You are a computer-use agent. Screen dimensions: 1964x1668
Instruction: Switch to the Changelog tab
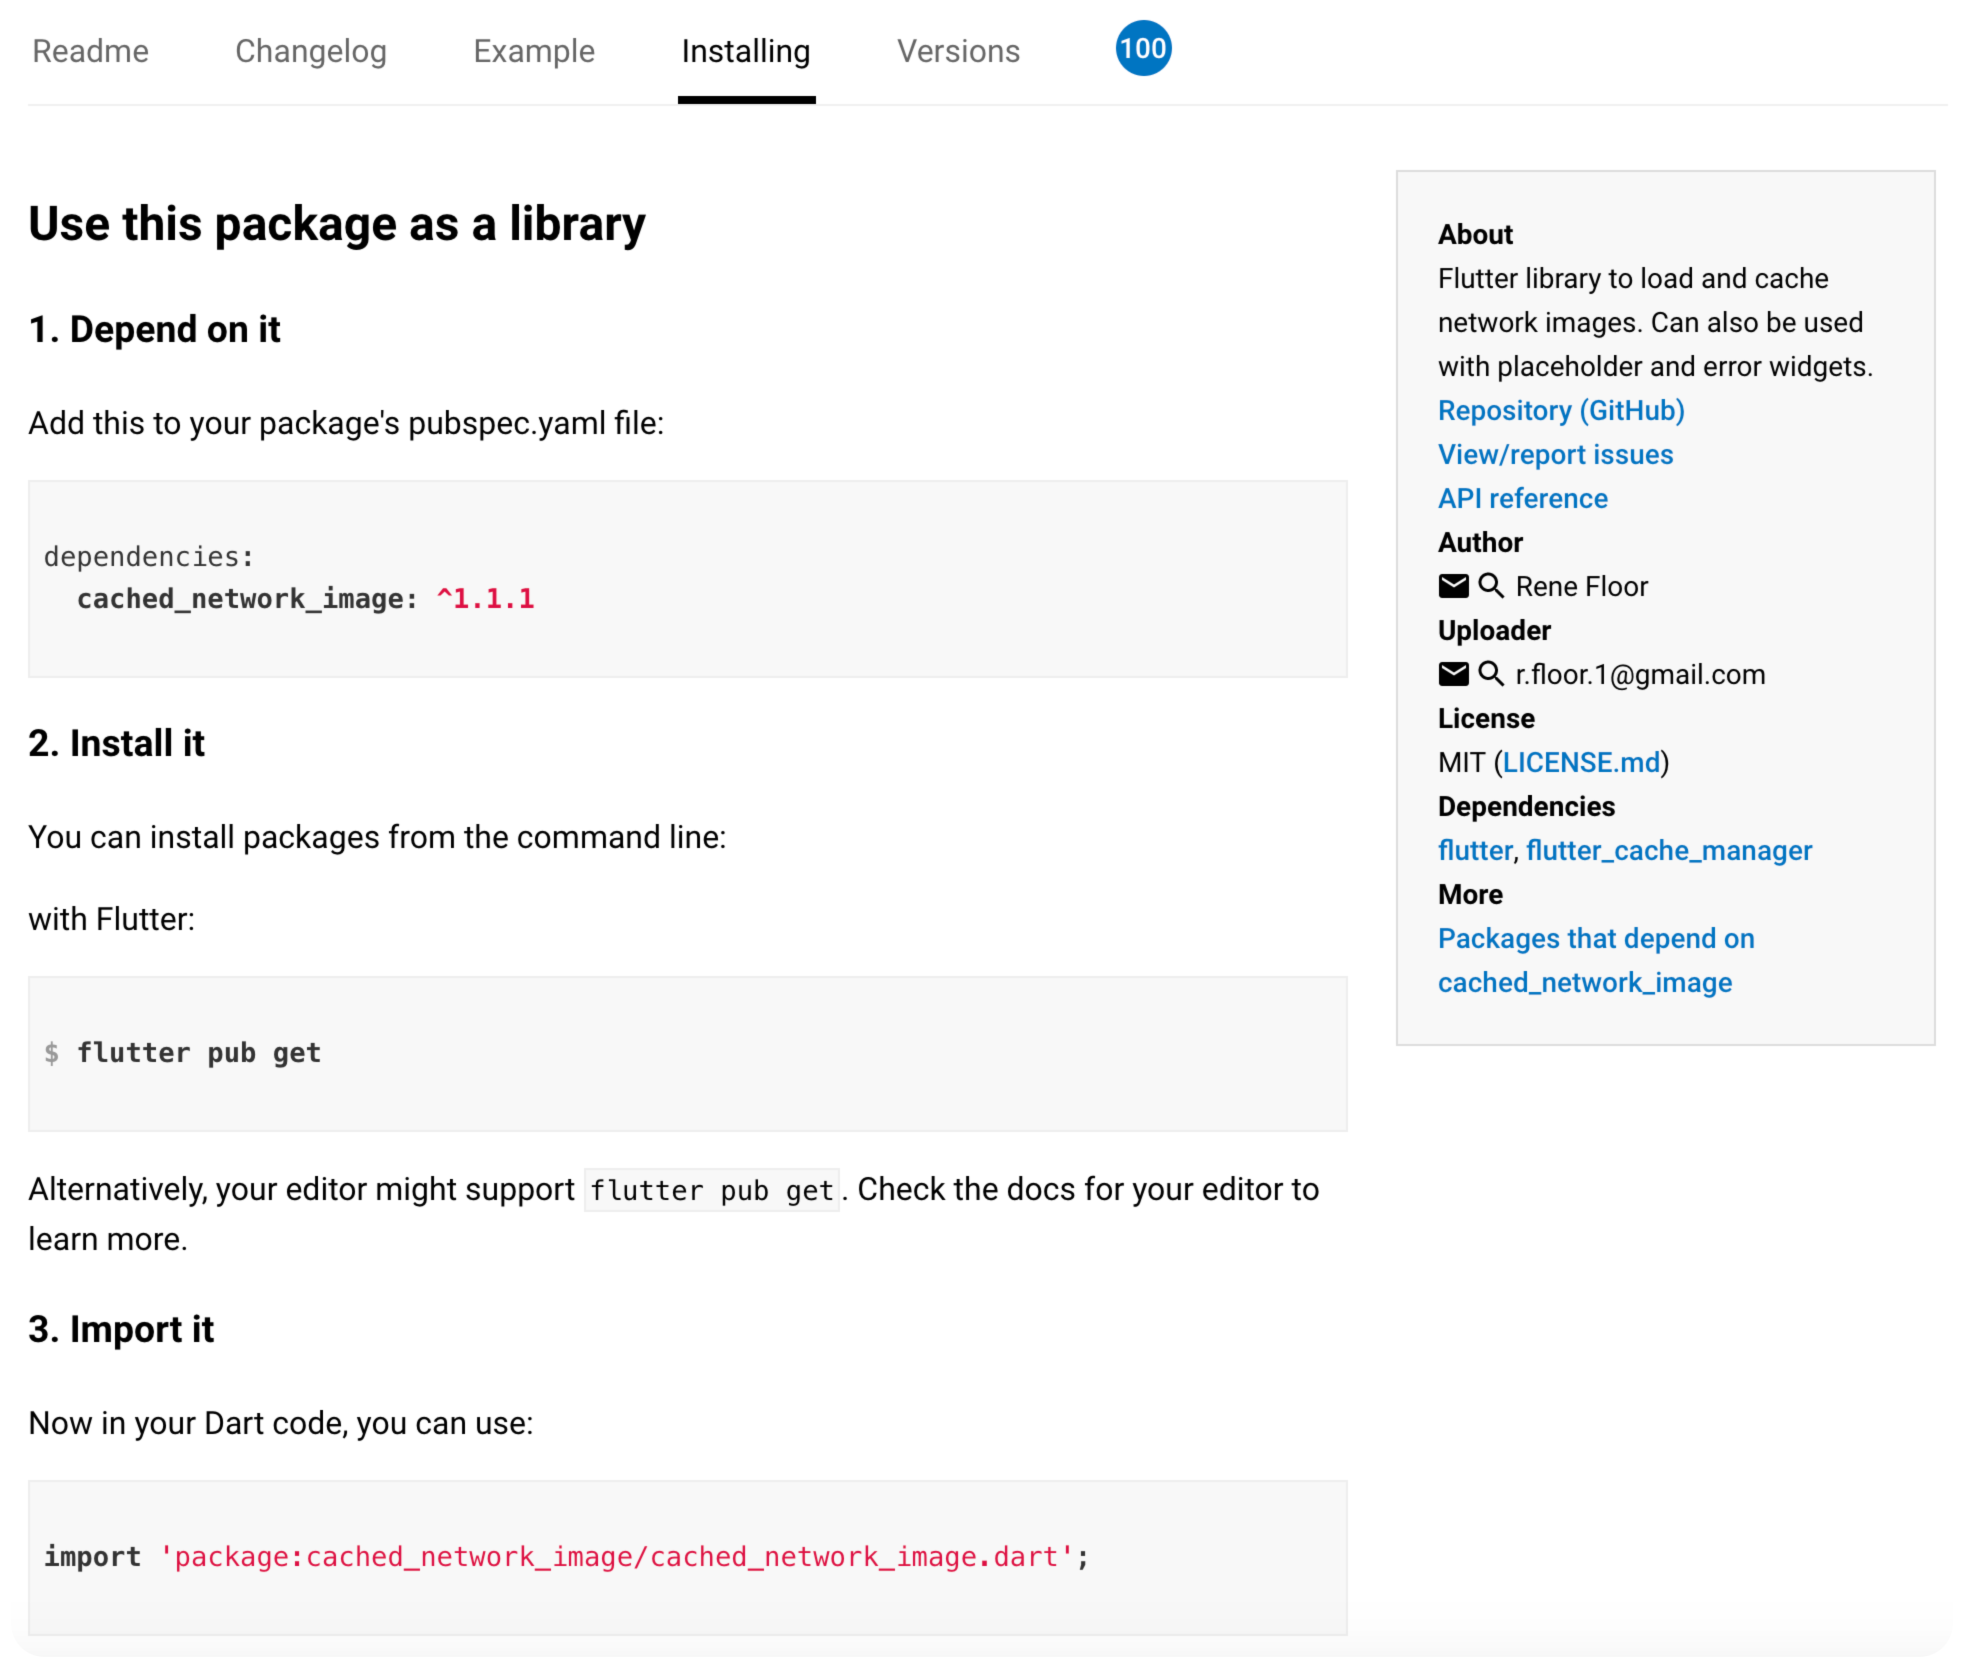310,51
